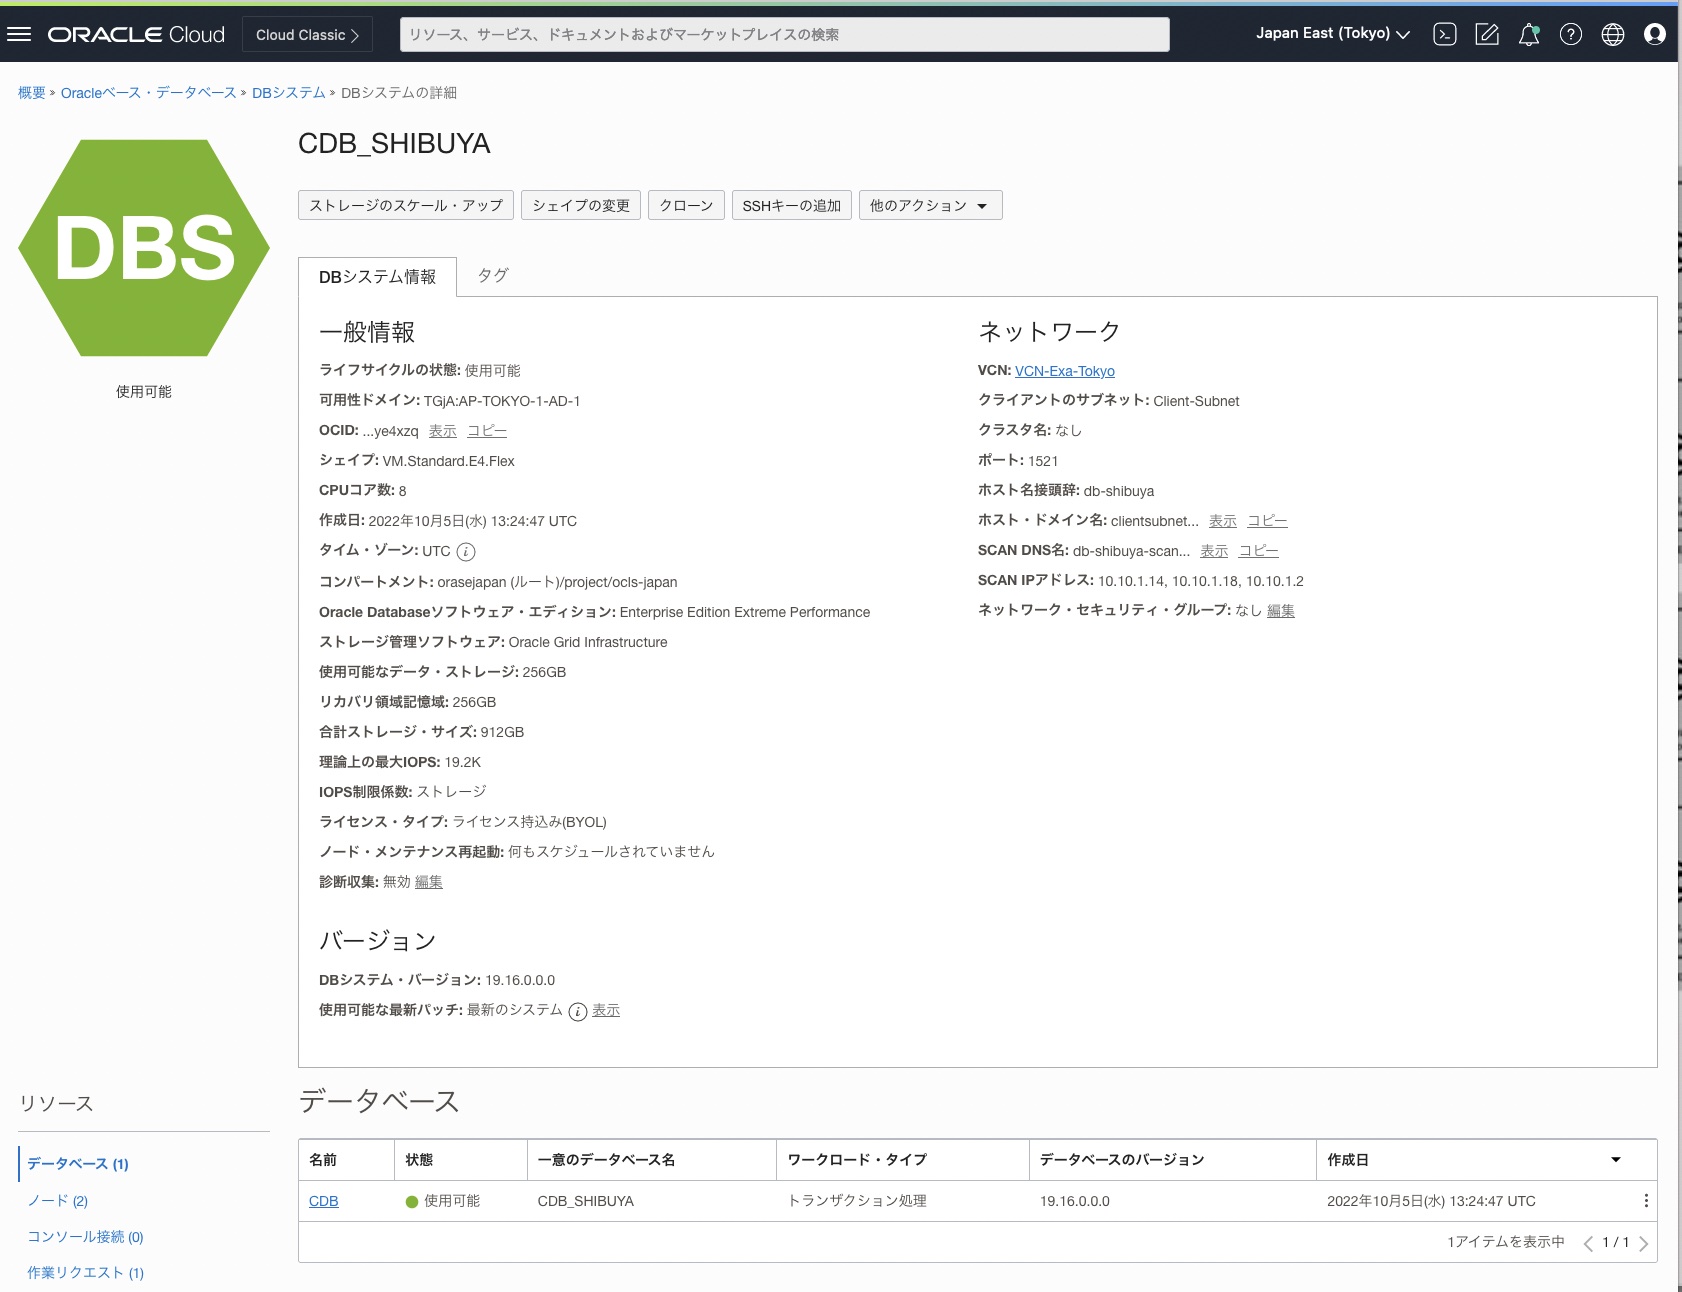Image resolution: width=1682 pixels, height=1292 pixels.
Task: Edit the 診断収集 setting
Action: coord(429,882)
